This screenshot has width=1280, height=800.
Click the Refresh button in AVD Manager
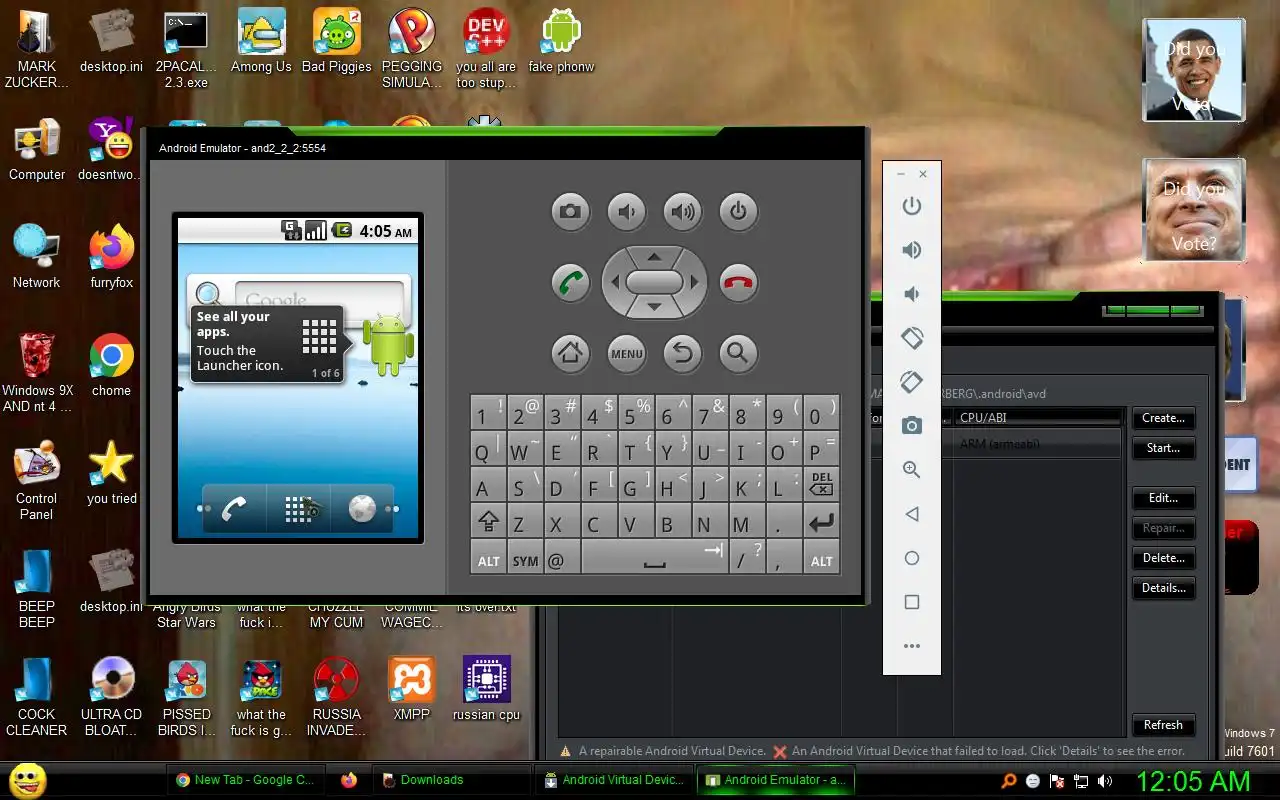click(x=1163, y=725)
